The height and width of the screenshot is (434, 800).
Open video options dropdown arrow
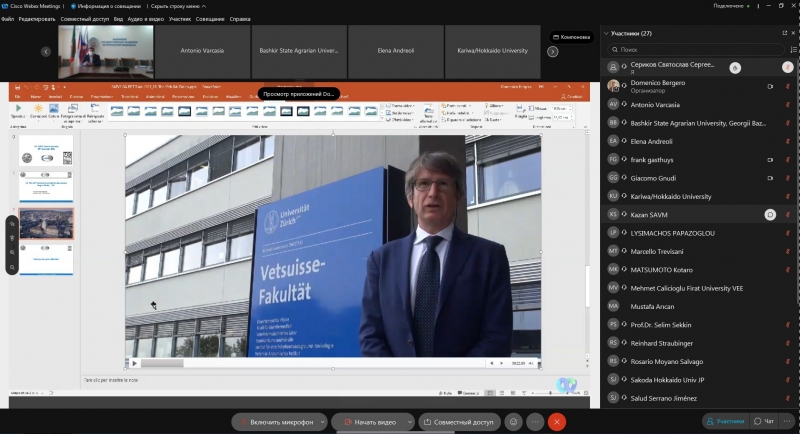tap(410, 422)
